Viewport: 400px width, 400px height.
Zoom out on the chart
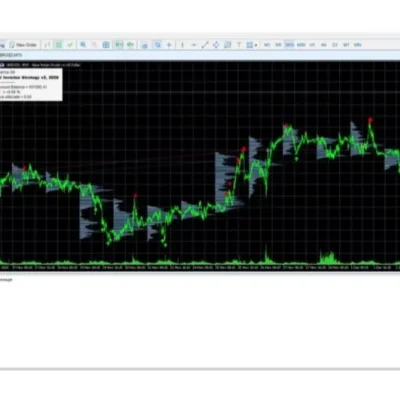point(94,45)
